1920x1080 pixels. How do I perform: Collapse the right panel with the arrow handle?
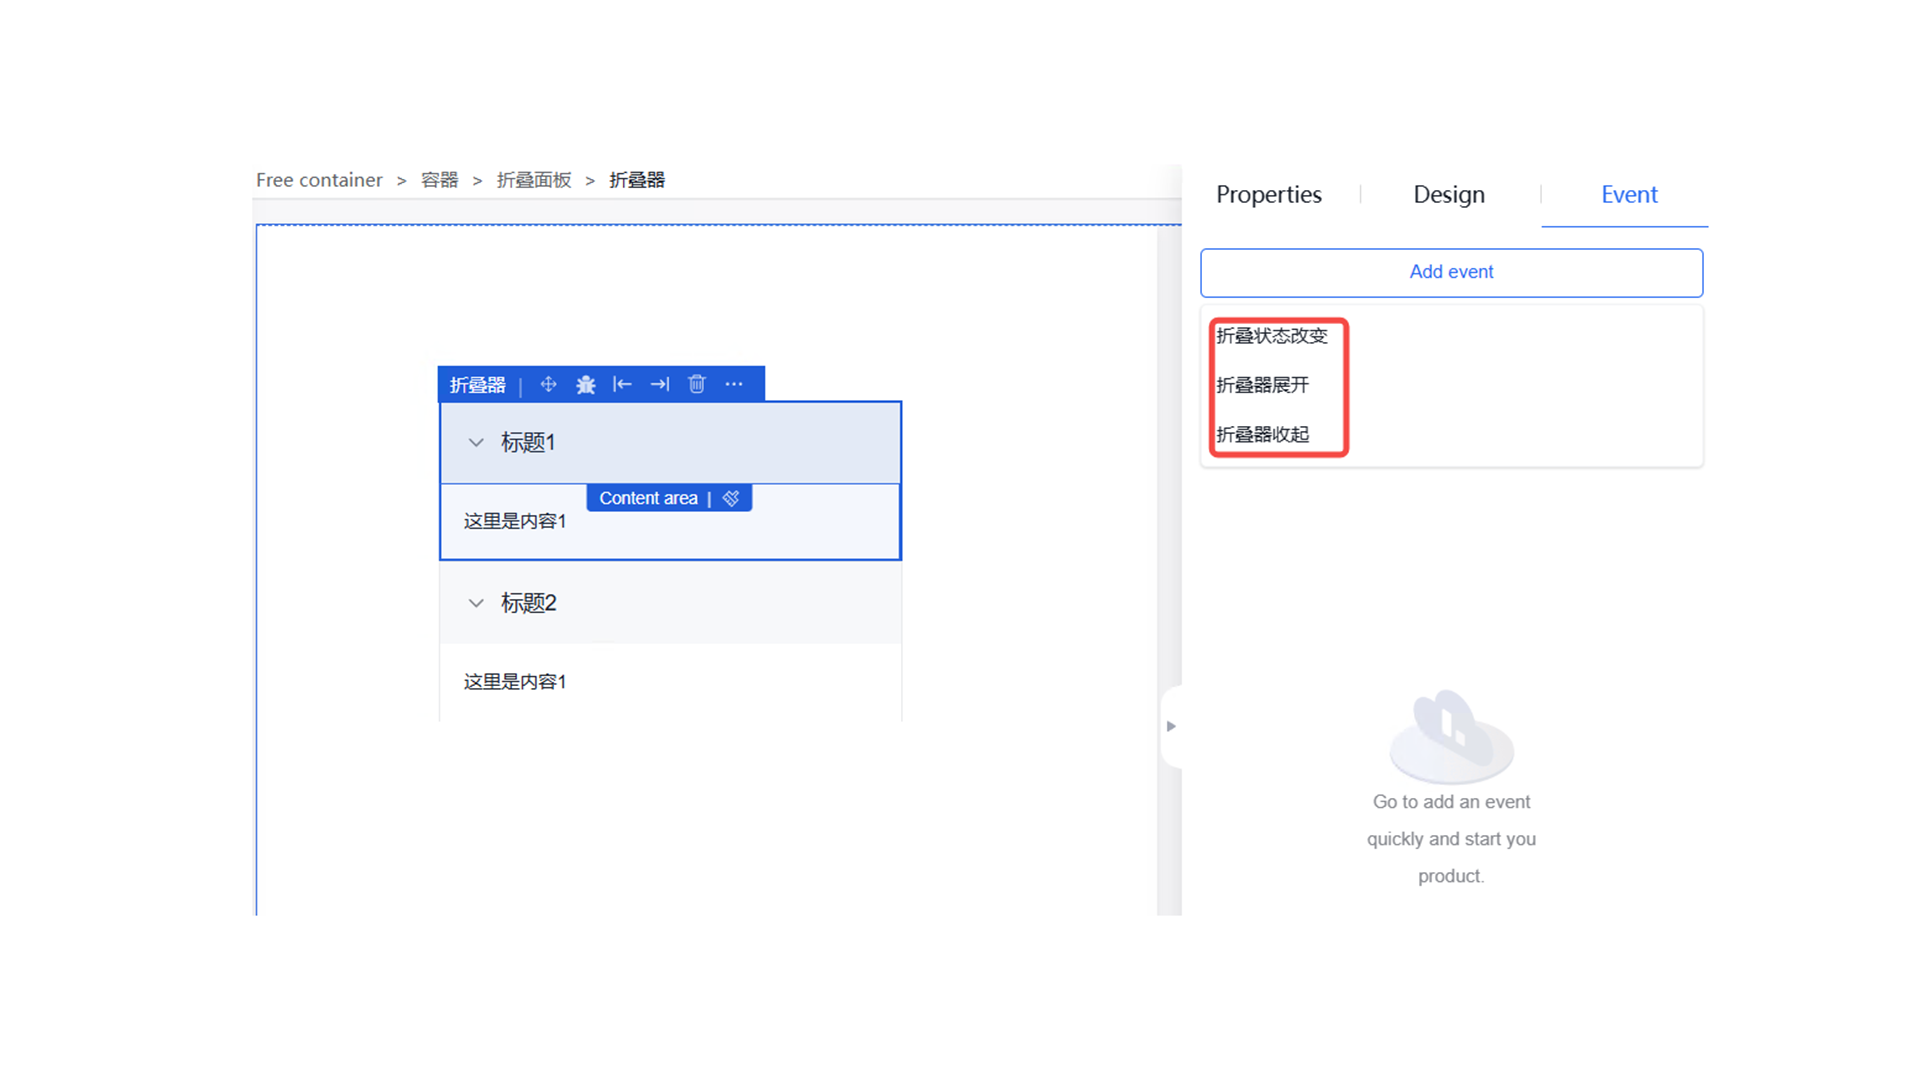click(x=1171, y=726)
